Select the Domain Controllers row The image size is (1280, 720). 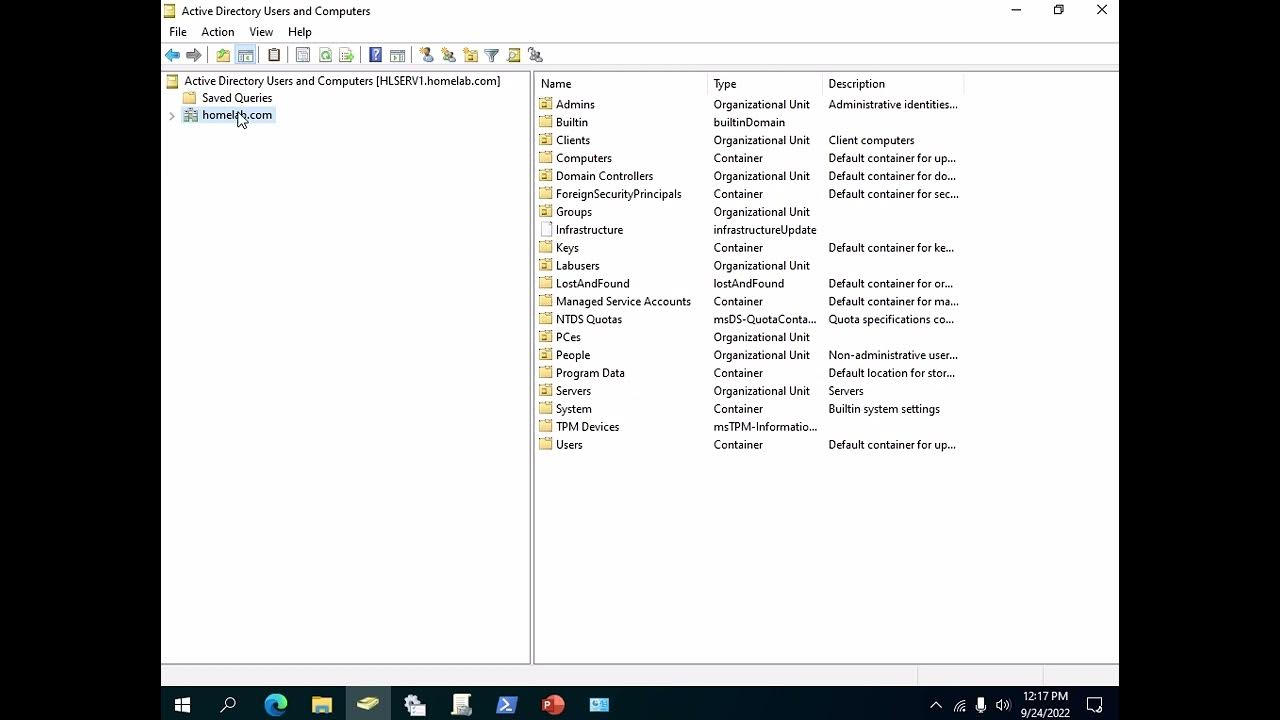[604, 176]
